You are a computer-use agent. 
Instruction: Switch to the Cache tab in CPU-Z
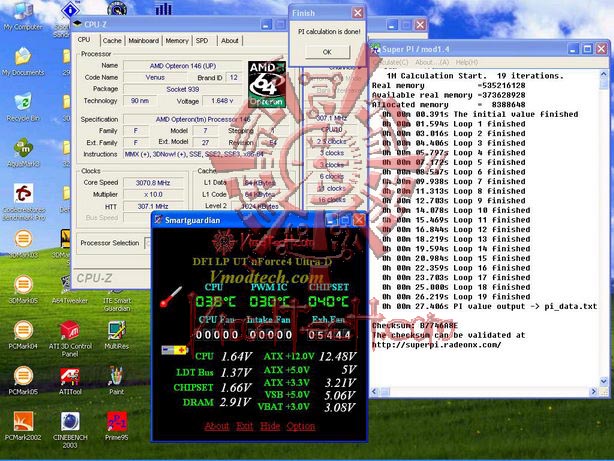click(x=112, y=40)
